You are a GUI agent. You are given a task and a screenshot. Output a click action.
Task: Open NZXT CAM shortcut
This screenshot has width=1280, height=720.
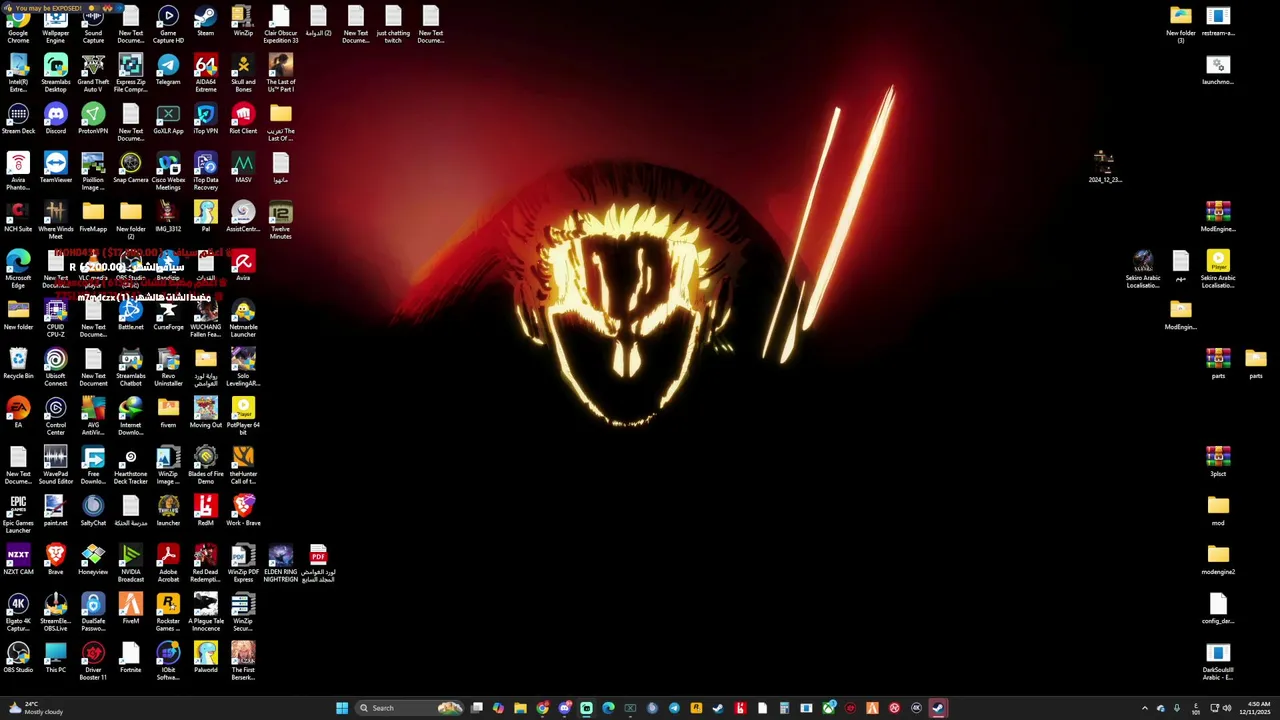coord(18,560)
